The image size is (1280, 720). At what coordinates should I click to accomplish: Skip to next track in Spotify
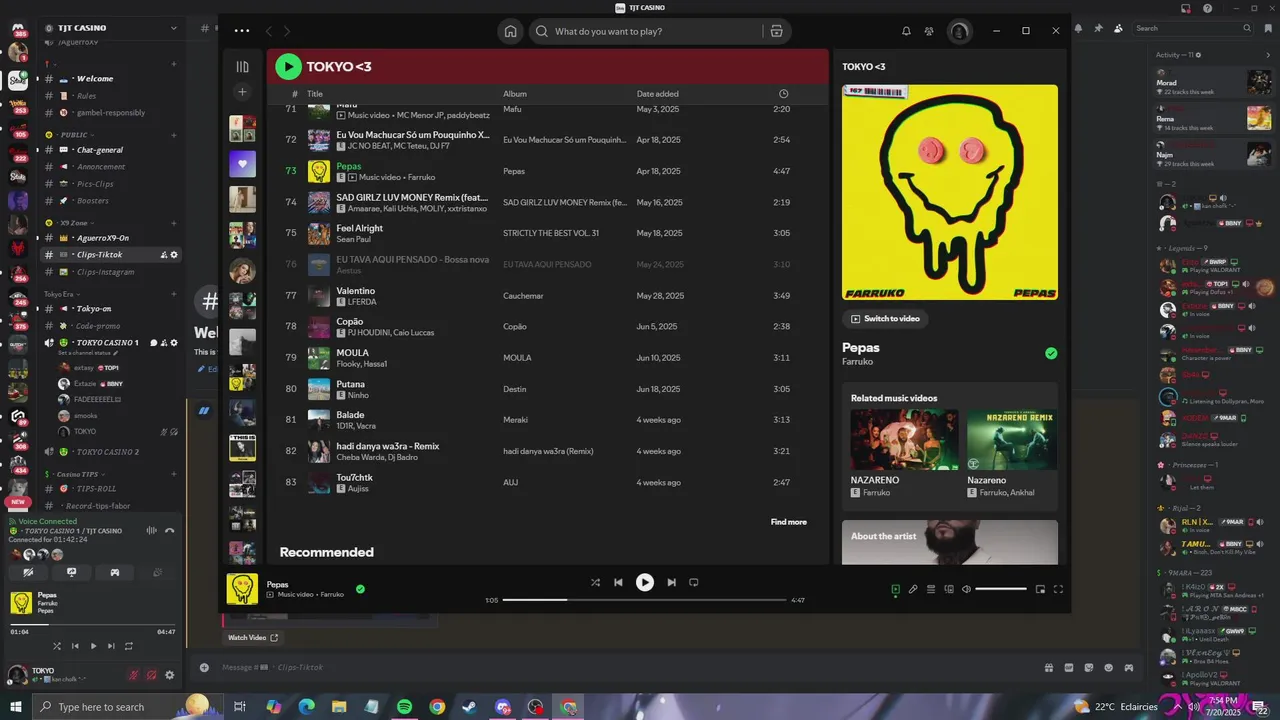click(x=671, y=582)
